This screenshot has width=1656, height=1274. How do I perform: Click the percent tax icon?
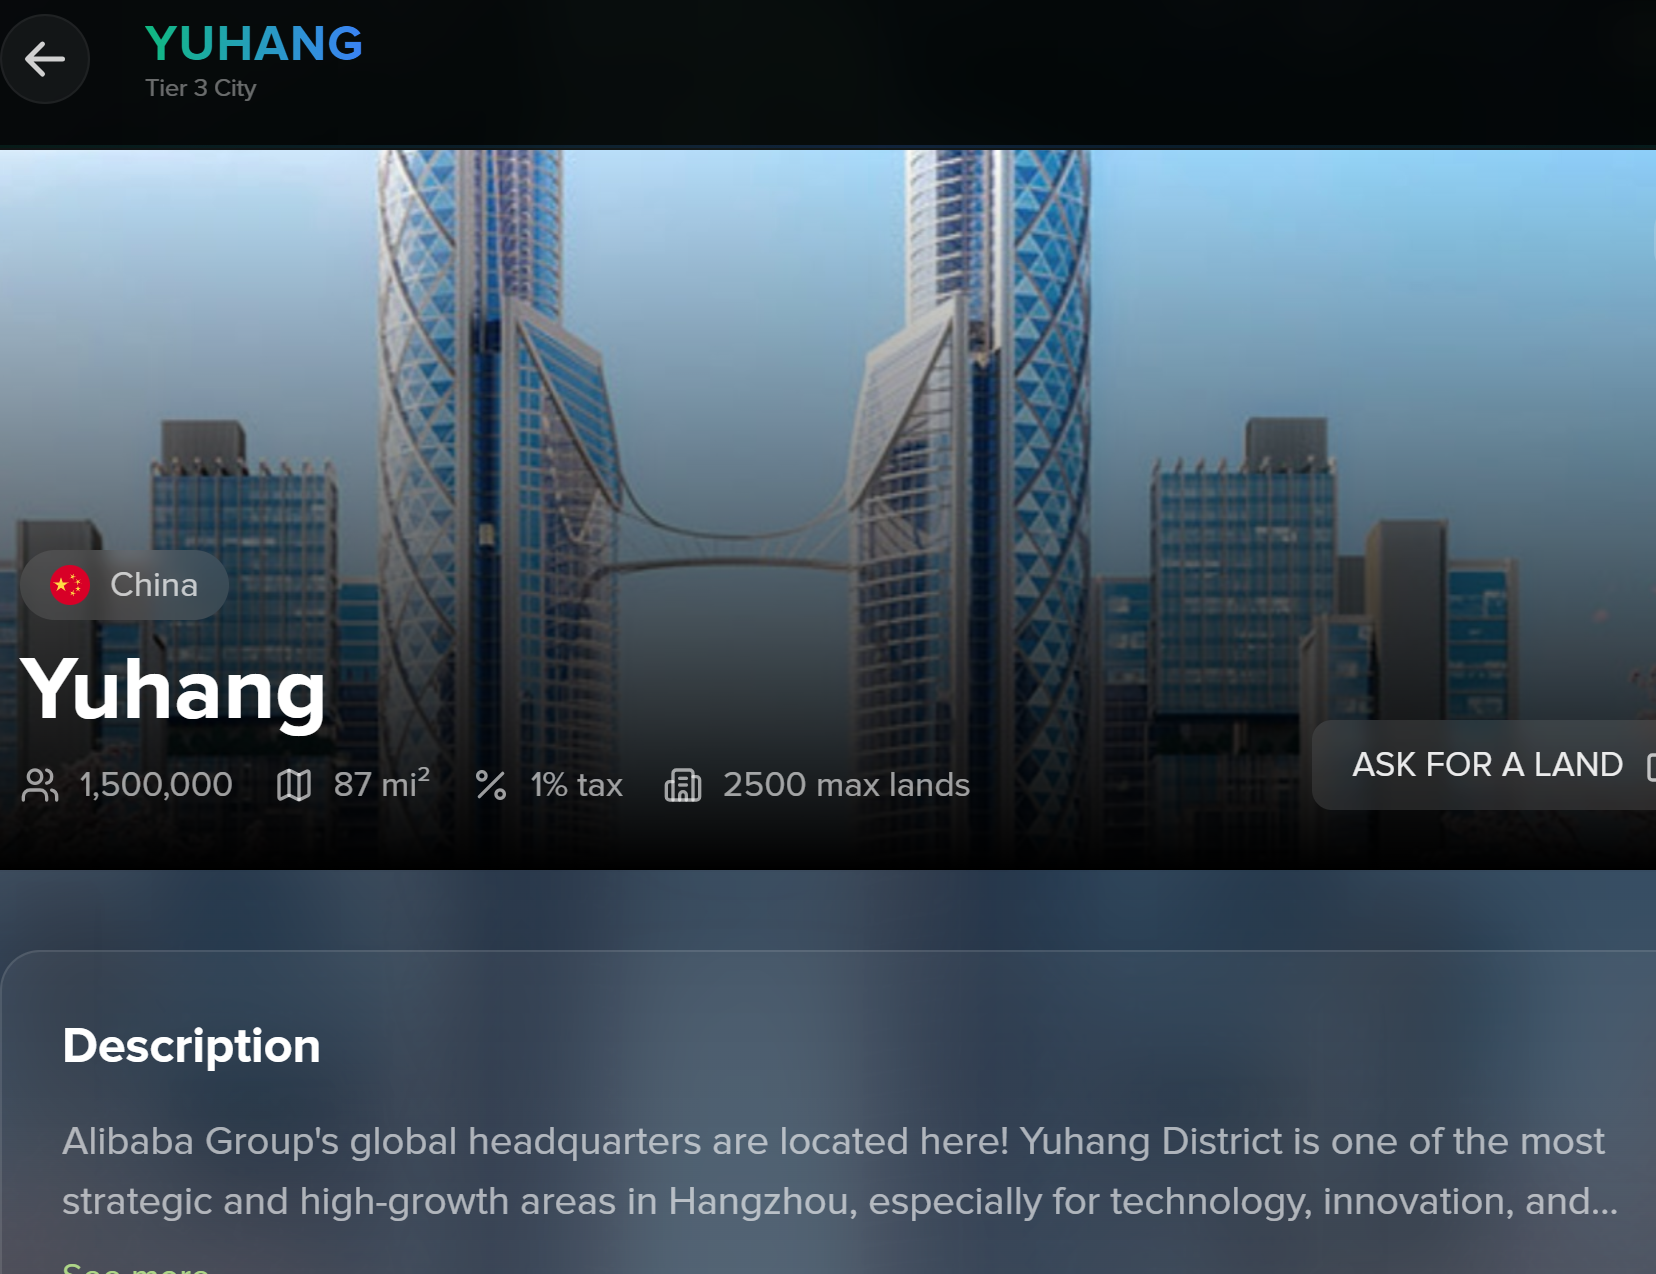pos(491,785)
